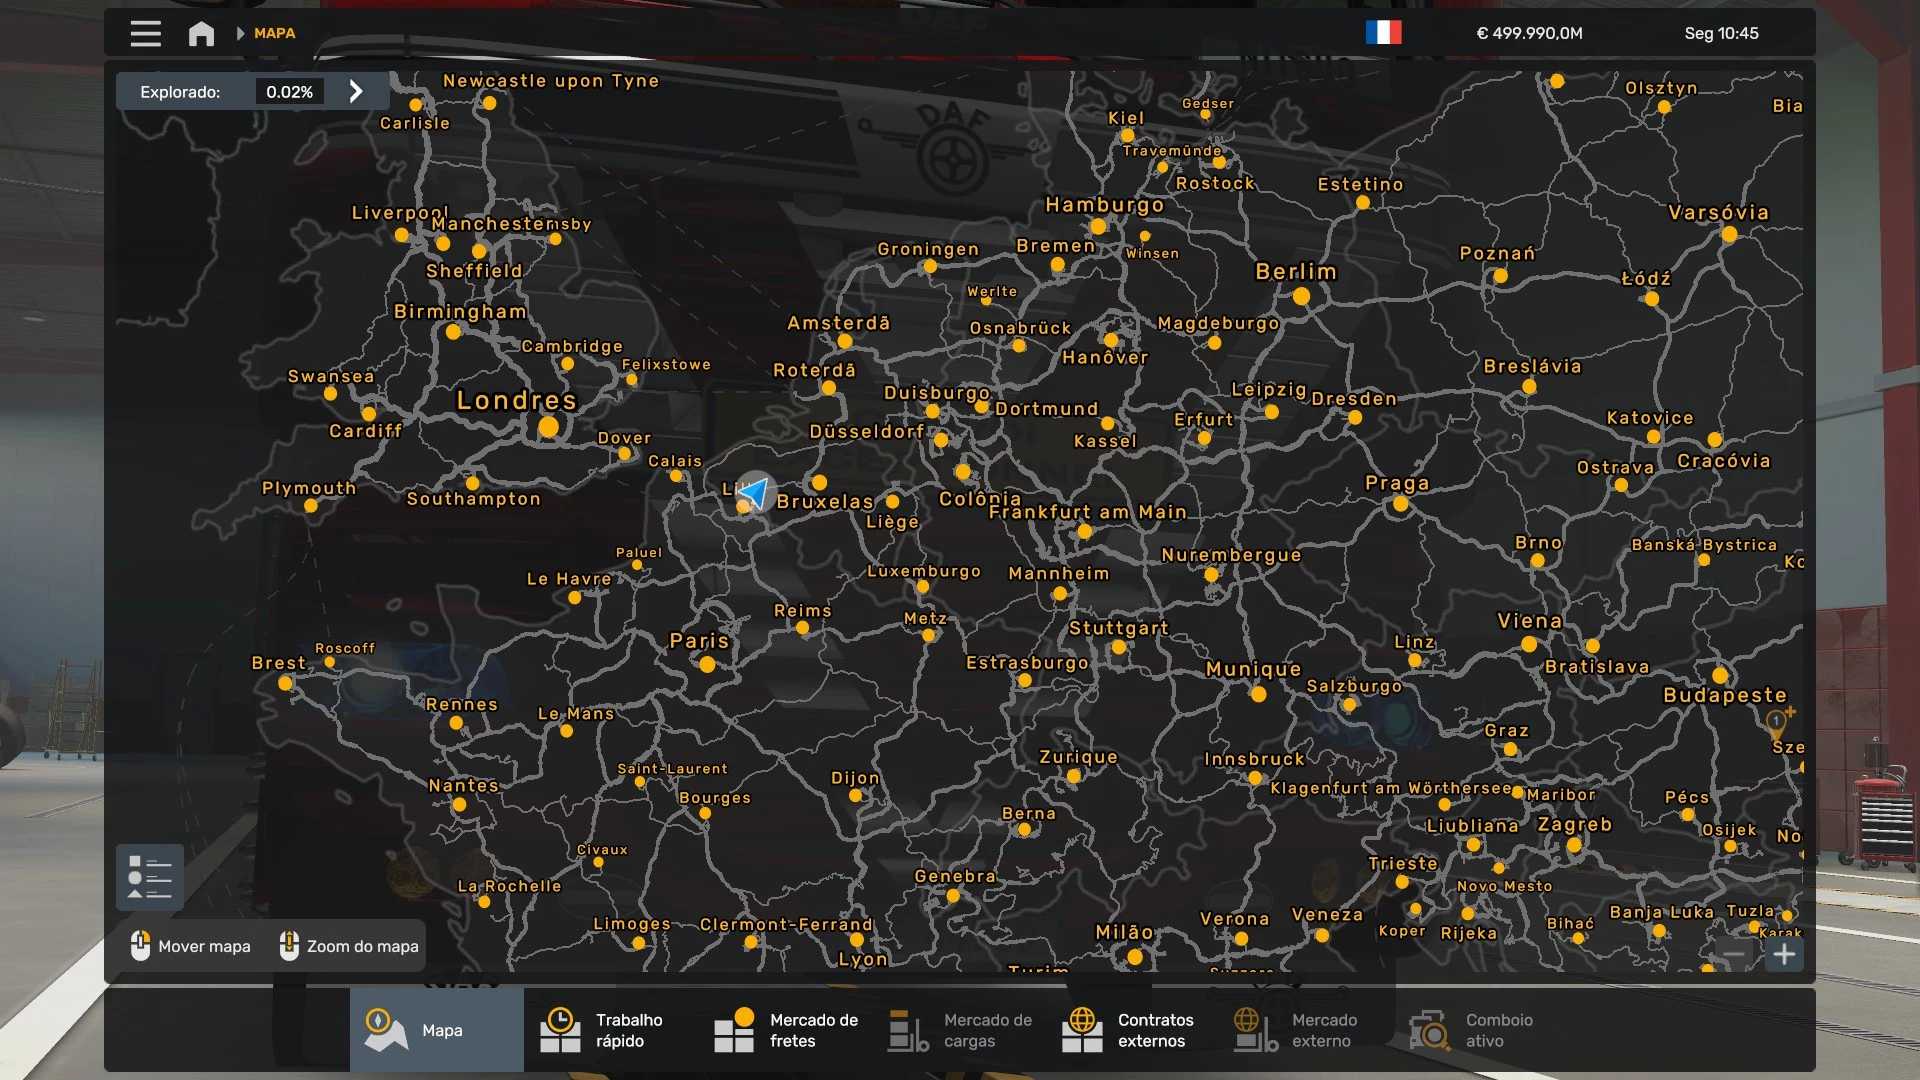
Task: Click the blue player position arrow
Action: coord(754,492)
